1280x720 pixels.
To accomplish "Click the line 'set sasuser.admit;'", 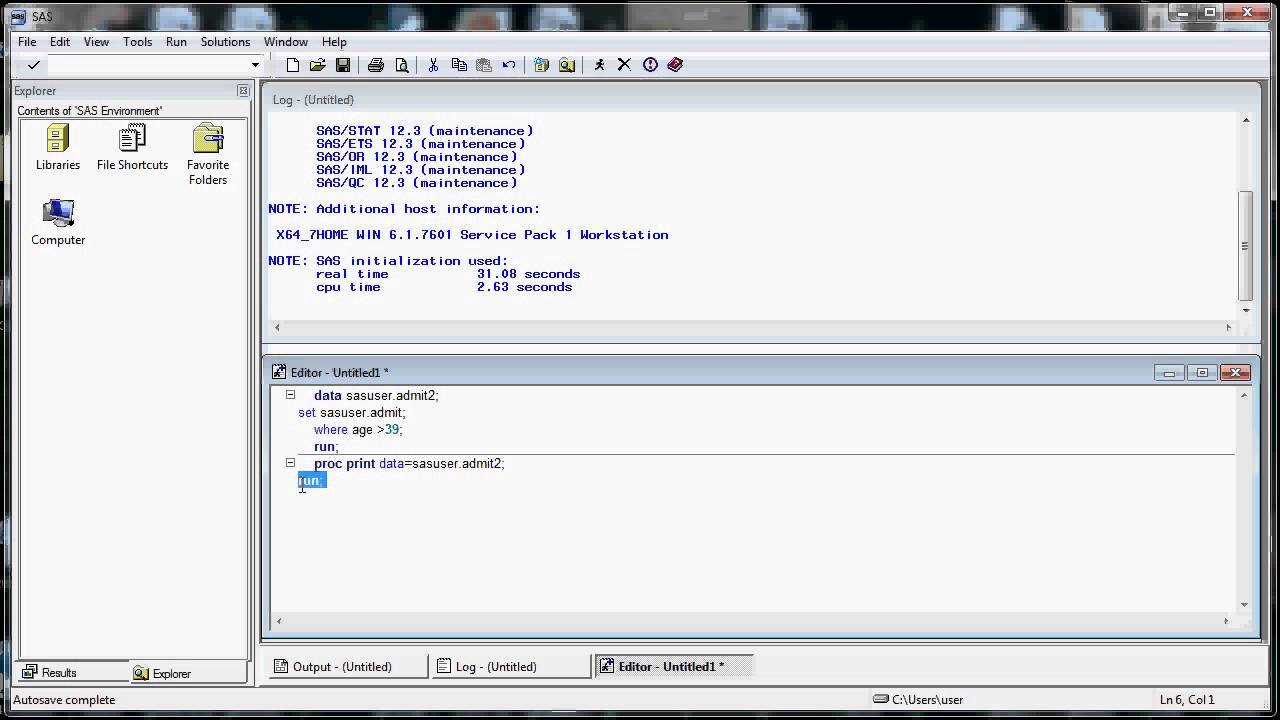I will [x=352, y=412].
